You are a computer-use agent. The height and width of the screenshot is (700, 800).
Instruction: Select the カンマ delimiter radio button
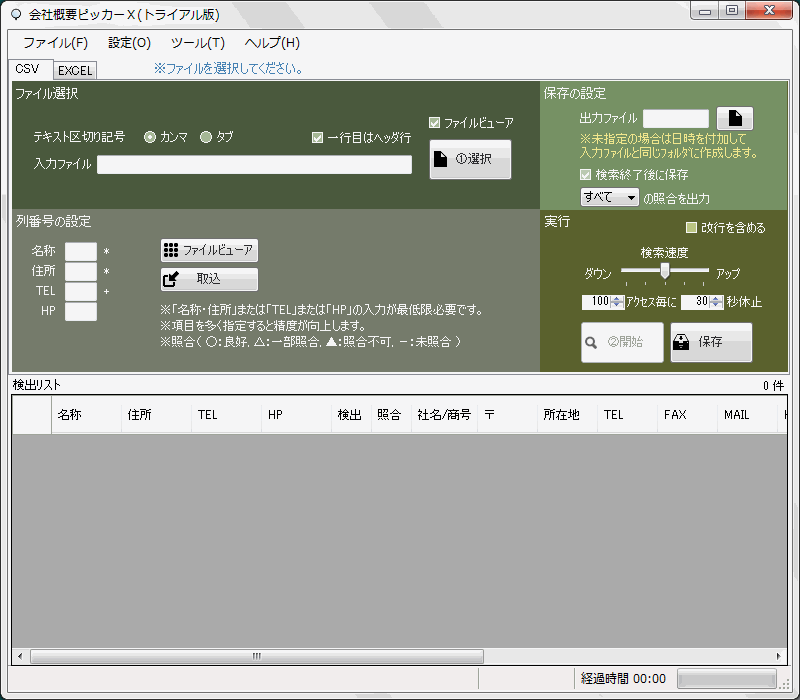(x=150, y=137)
